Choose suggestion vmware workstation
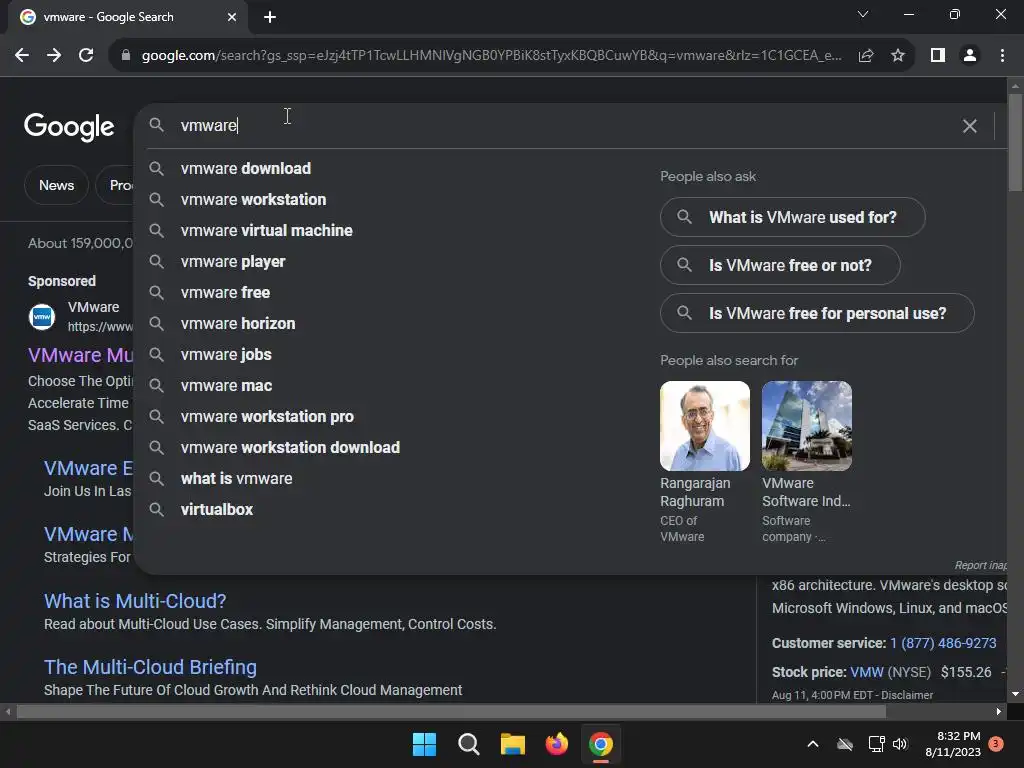This screenshot has height=768, width=1024. point(253,199)
